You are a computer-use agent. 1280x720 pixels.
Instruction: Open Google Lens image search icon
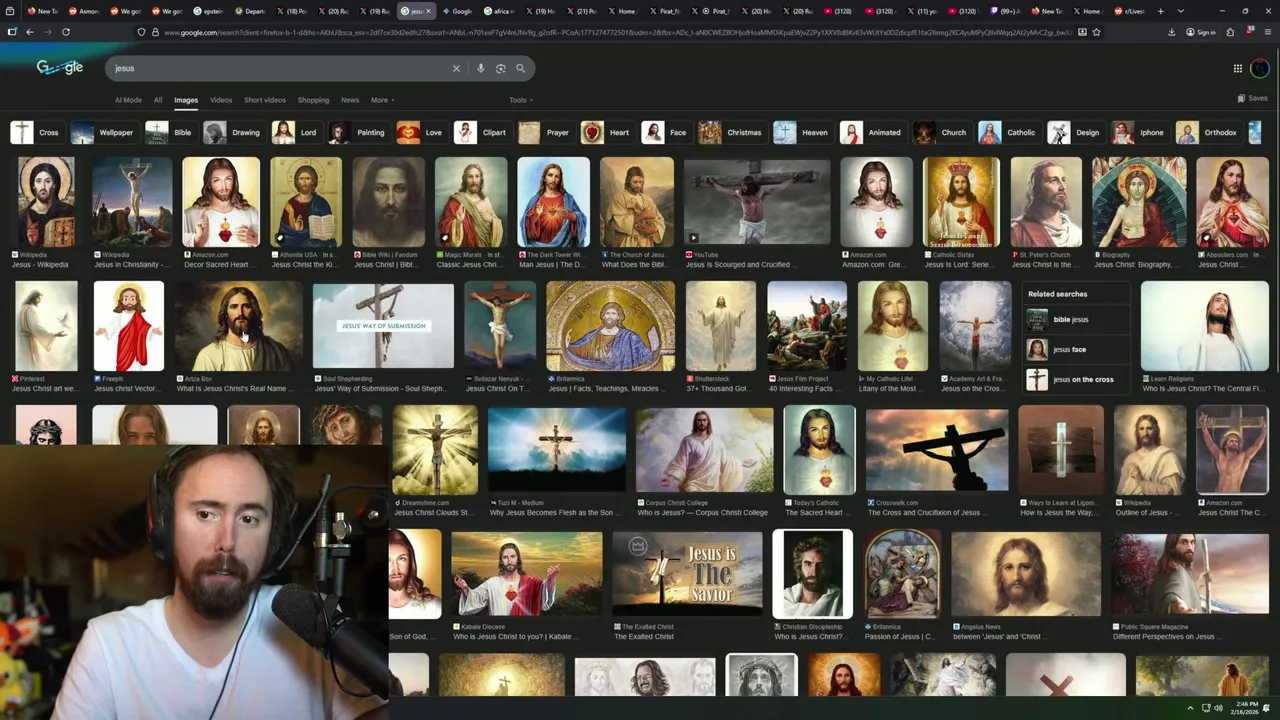click(x=501, y=68)
